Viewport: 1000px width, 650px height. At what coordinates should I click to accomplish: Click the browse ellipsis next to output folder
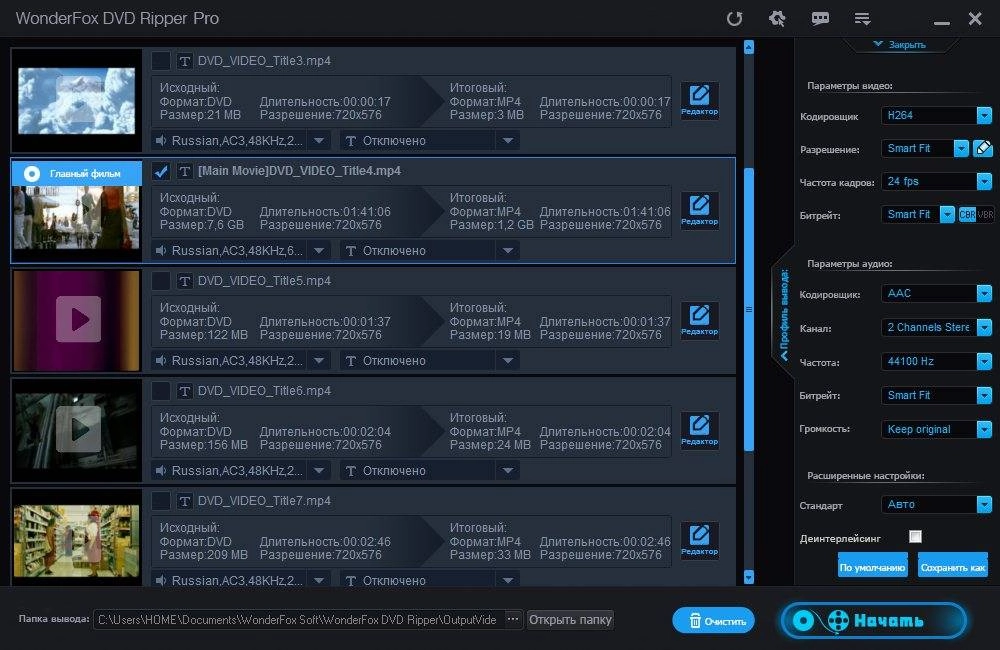512,619
